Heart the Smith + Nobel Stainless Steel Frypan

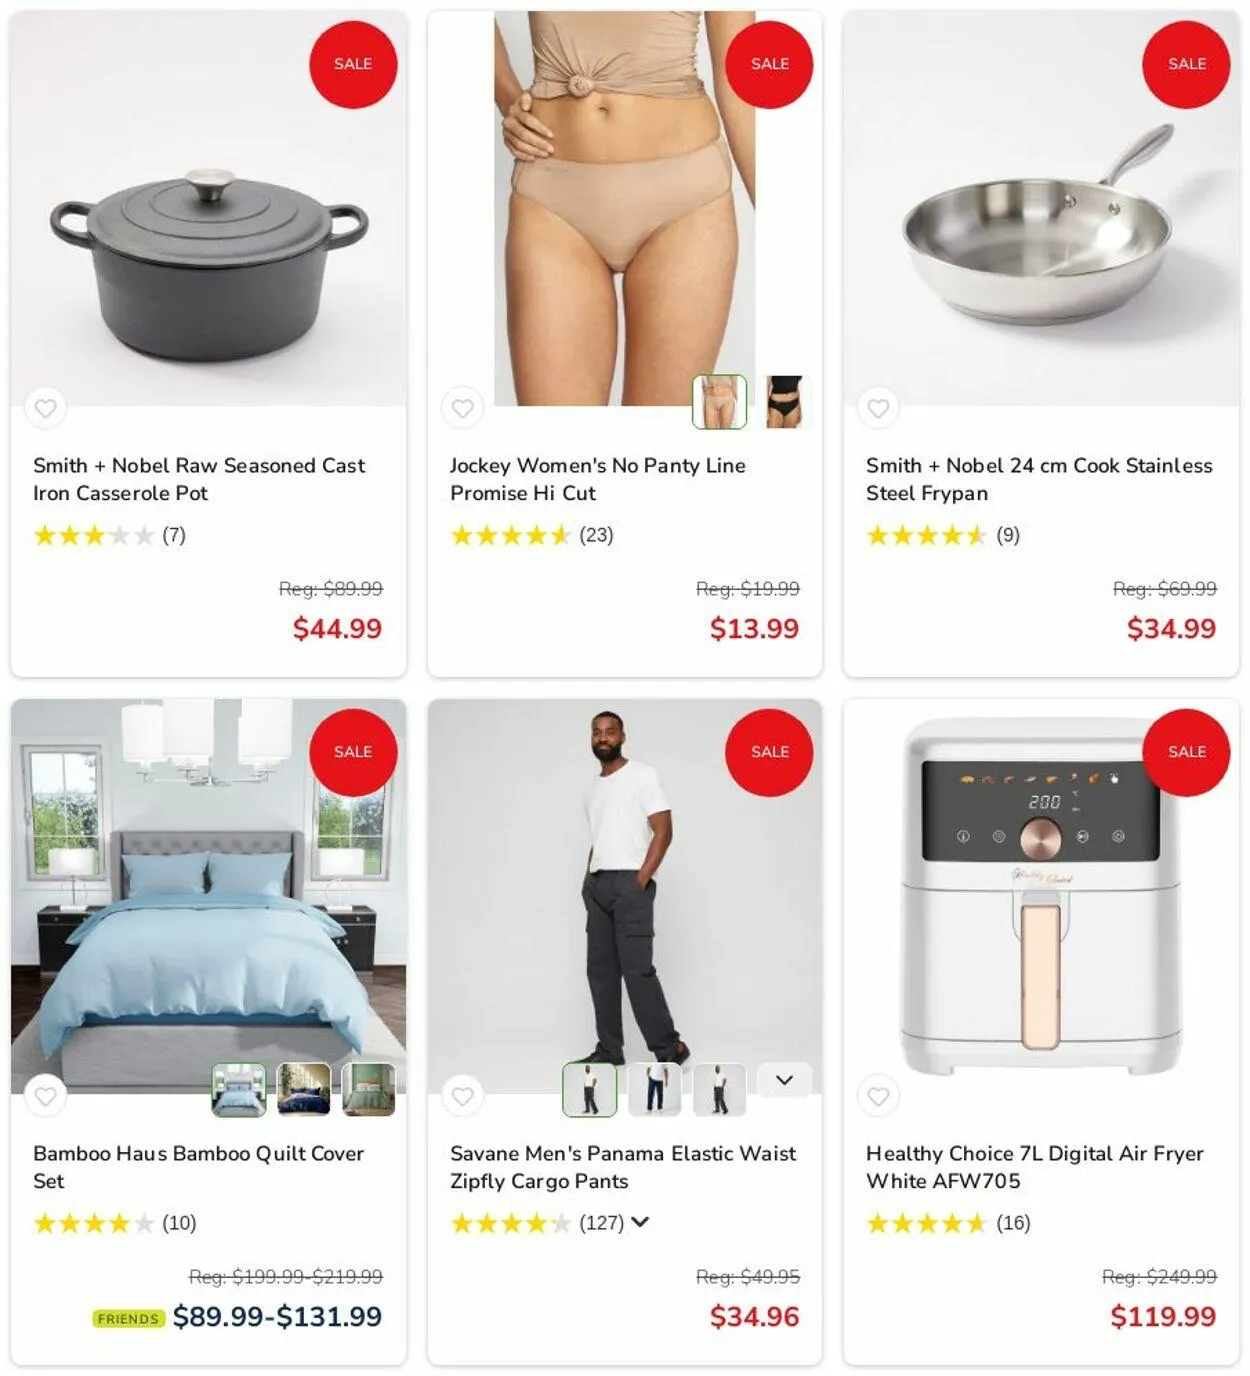pos(878,408)
